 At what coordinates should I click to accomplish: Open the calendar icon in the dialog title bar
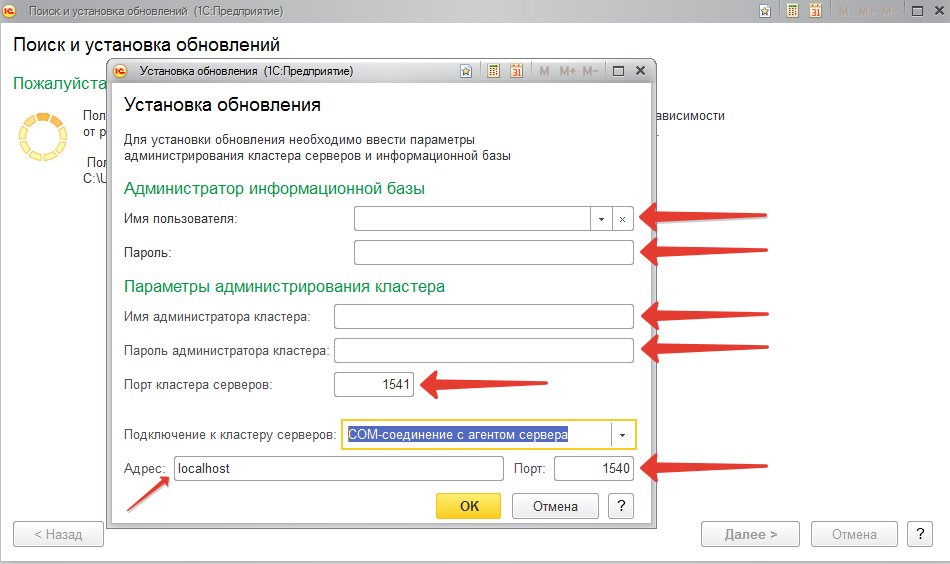tap(517, 71)
